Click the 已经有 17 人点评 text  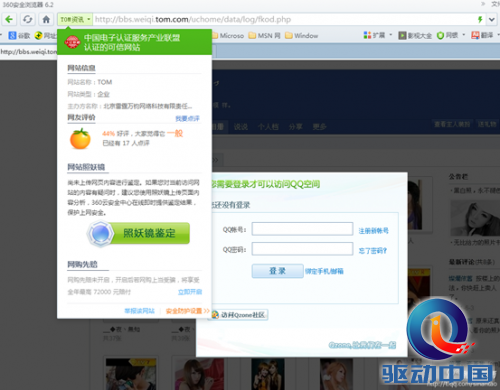[126, 143]
